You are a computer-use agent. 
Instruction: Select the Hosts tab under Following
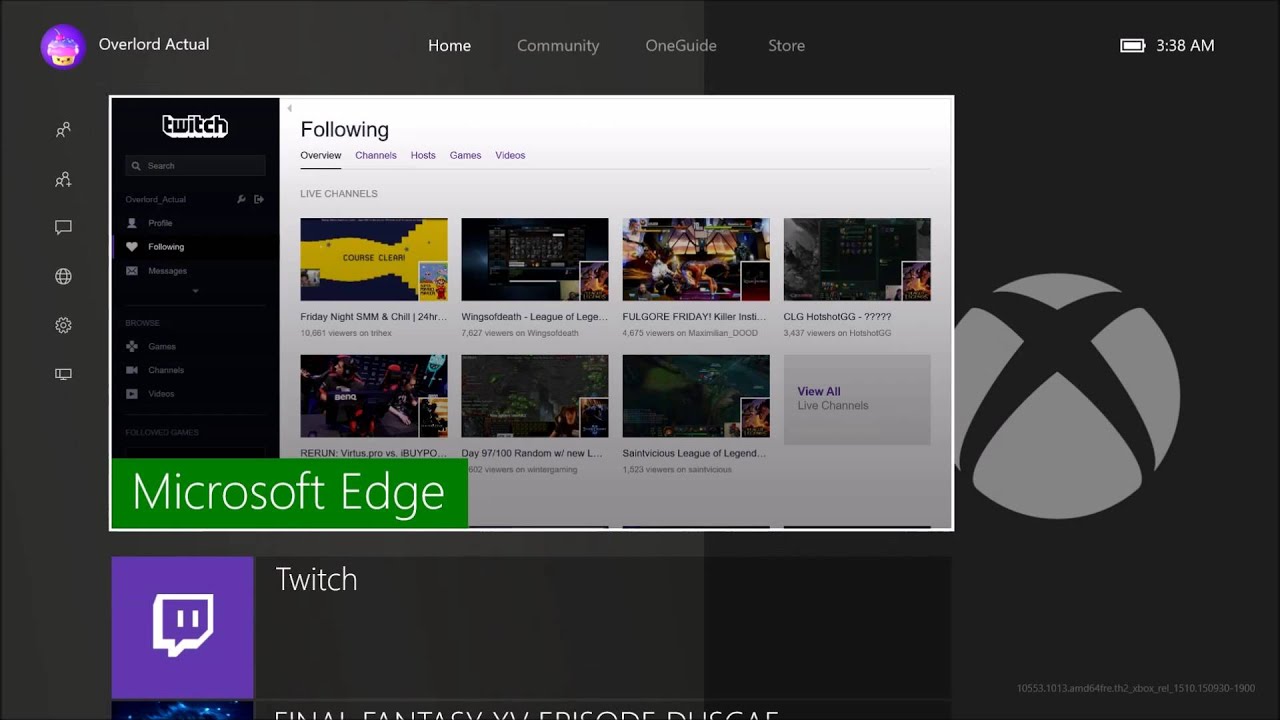(x=423, y=155)
